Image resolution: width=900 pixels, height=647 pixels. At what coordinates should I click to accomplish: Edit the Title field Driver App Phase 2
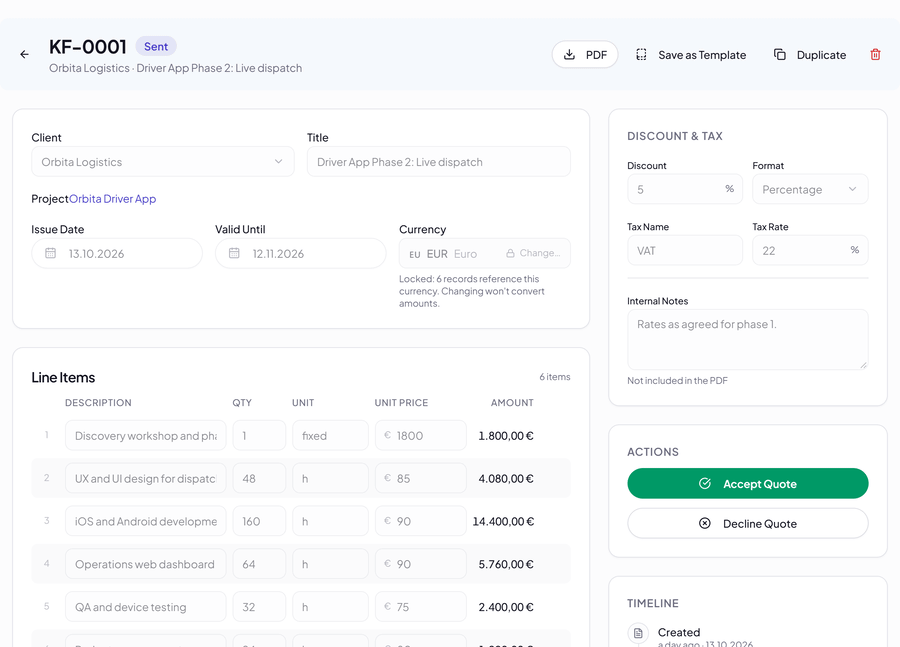[x=439, y=162]
